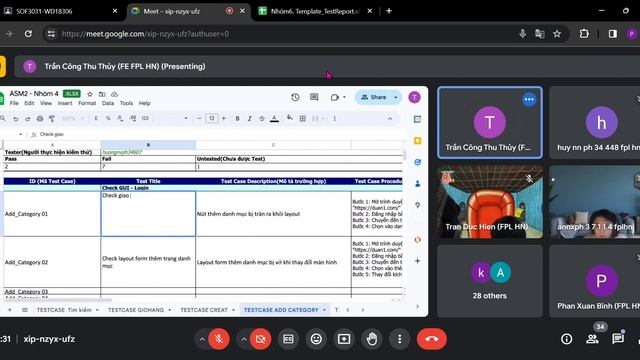Decrease font size with minus button
The height and width of the screenshot is (360, 640).
(199, 118)
